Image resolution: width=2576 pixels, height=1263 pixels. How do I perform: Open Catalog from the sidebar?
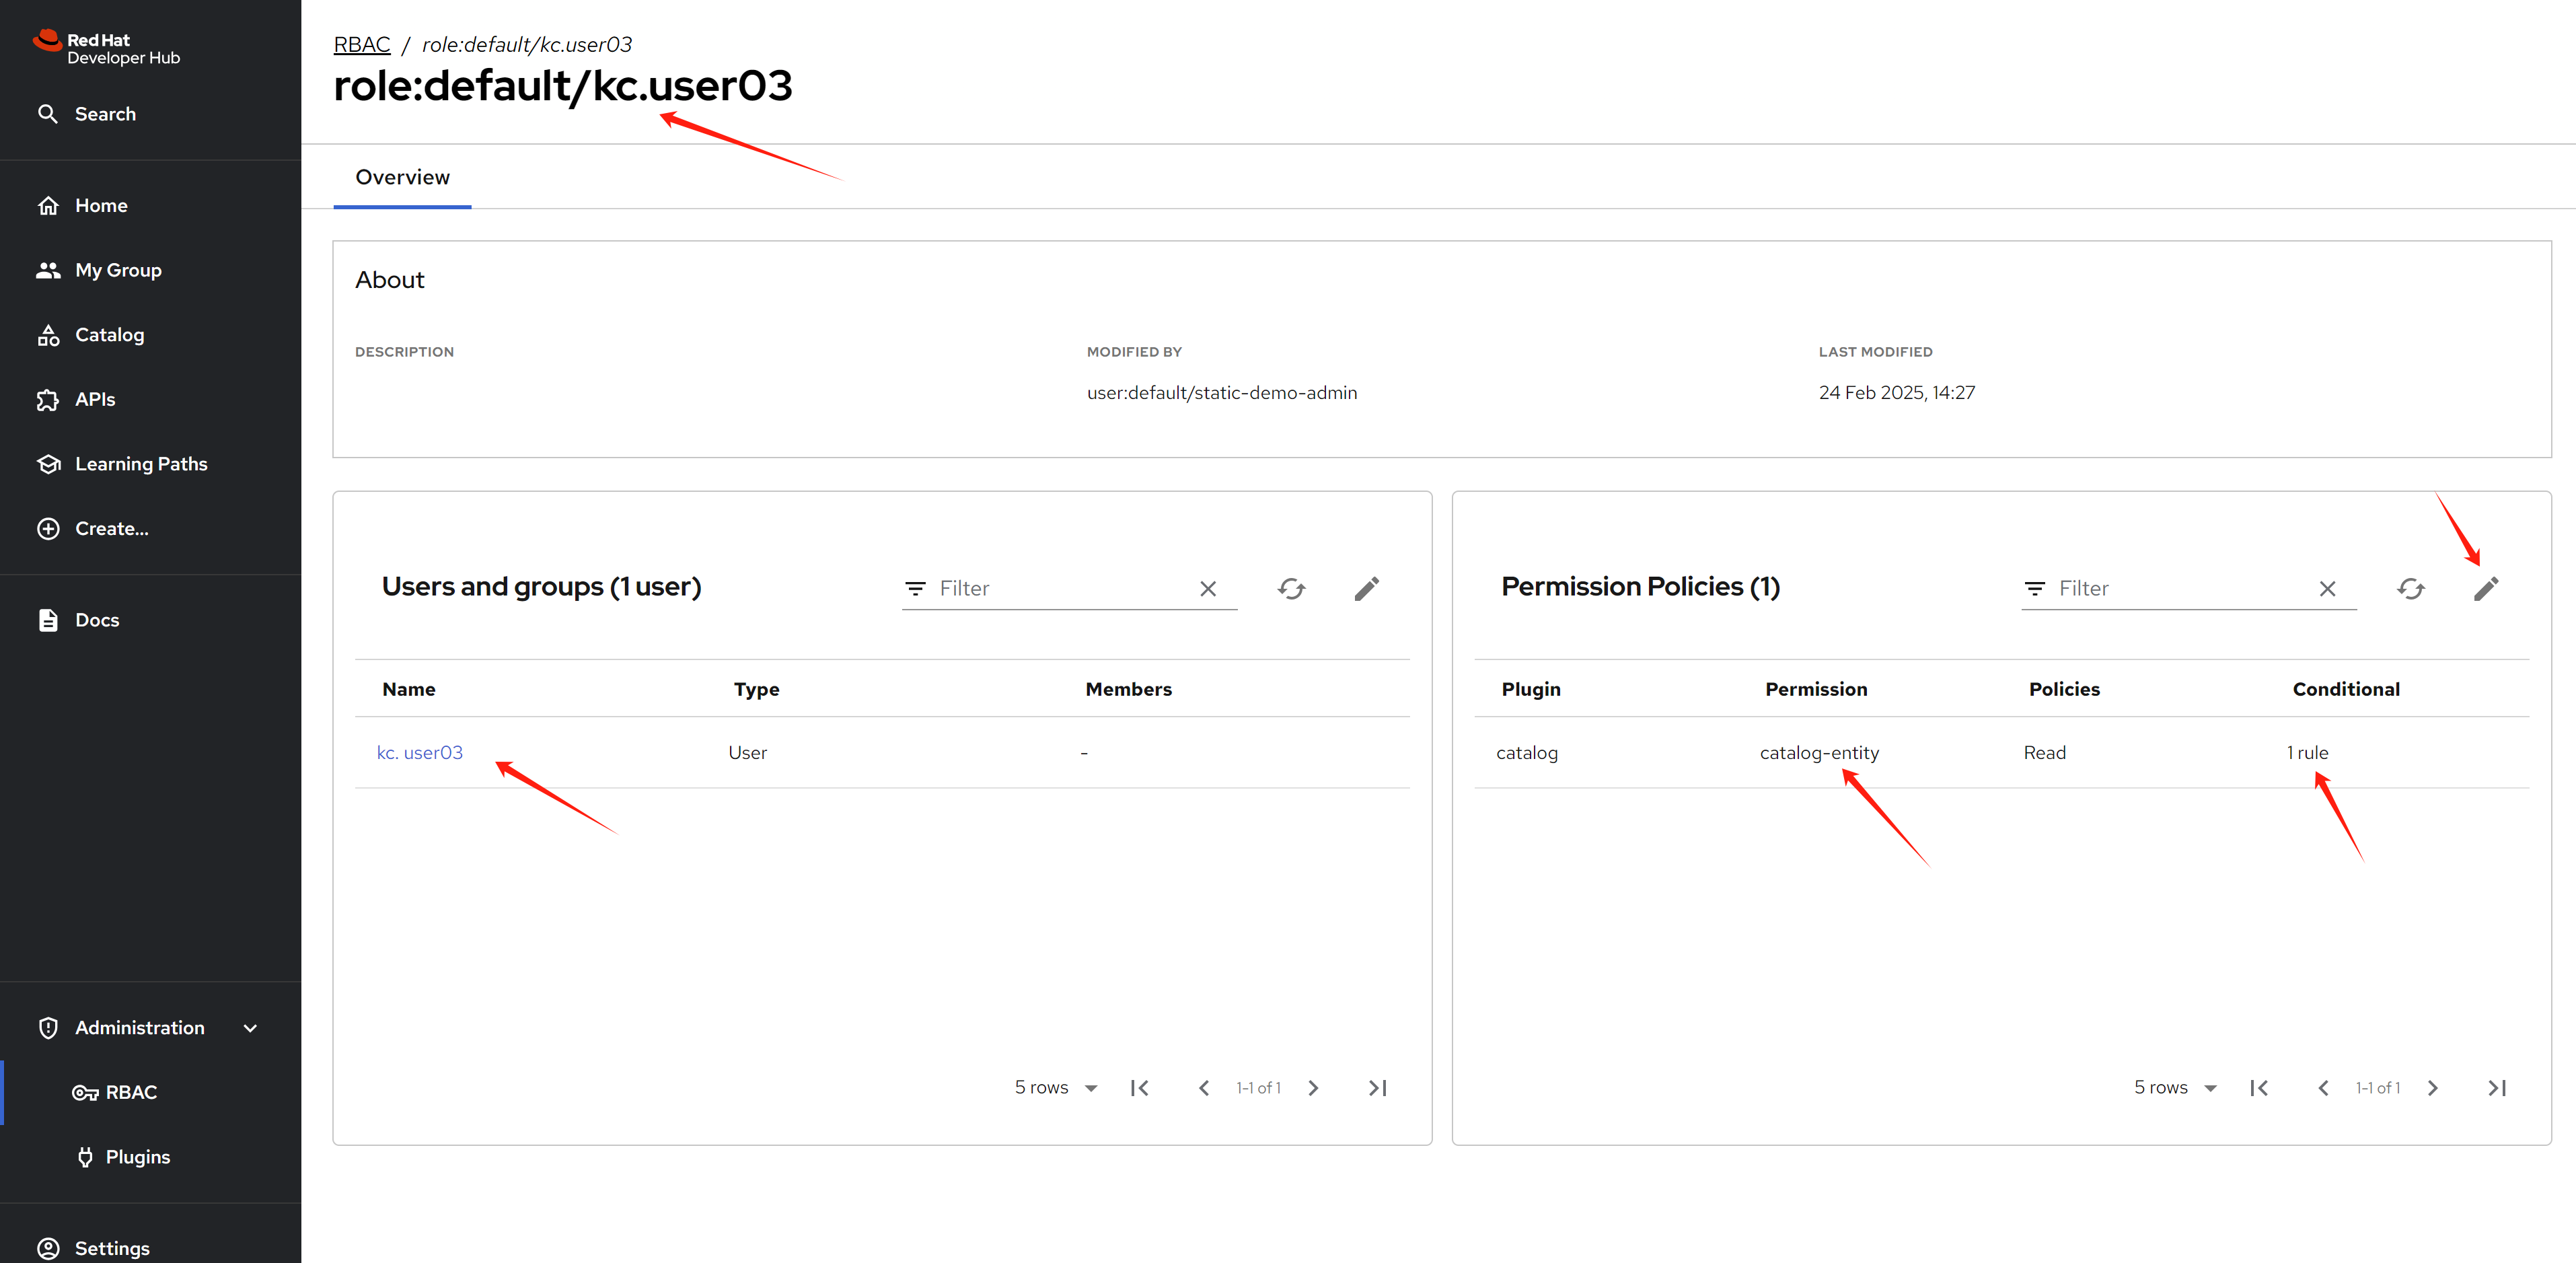pos(109,335)
